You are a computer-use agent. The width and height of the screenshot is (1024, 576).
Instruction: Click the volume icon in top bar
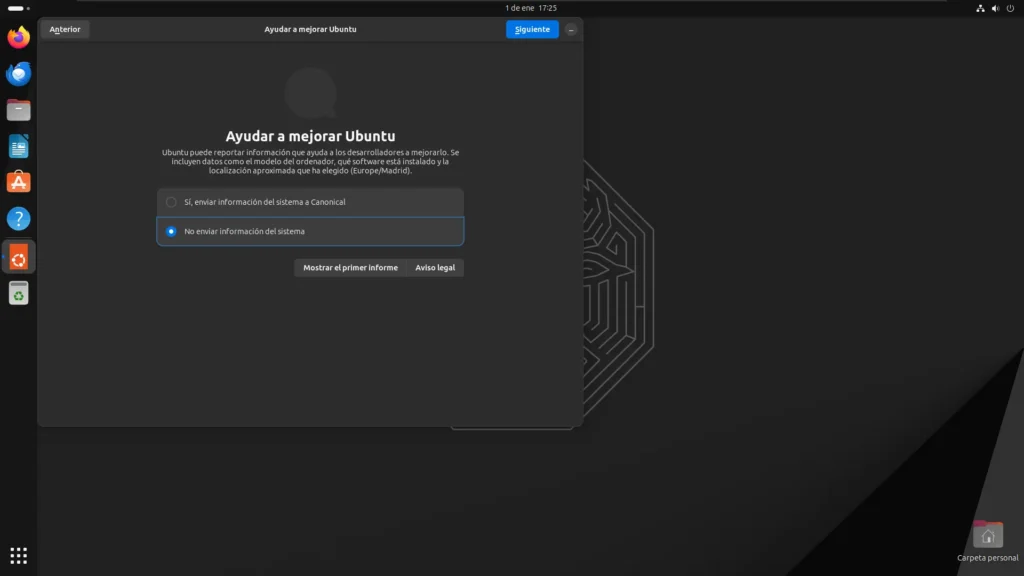click(x=995, y=8)
